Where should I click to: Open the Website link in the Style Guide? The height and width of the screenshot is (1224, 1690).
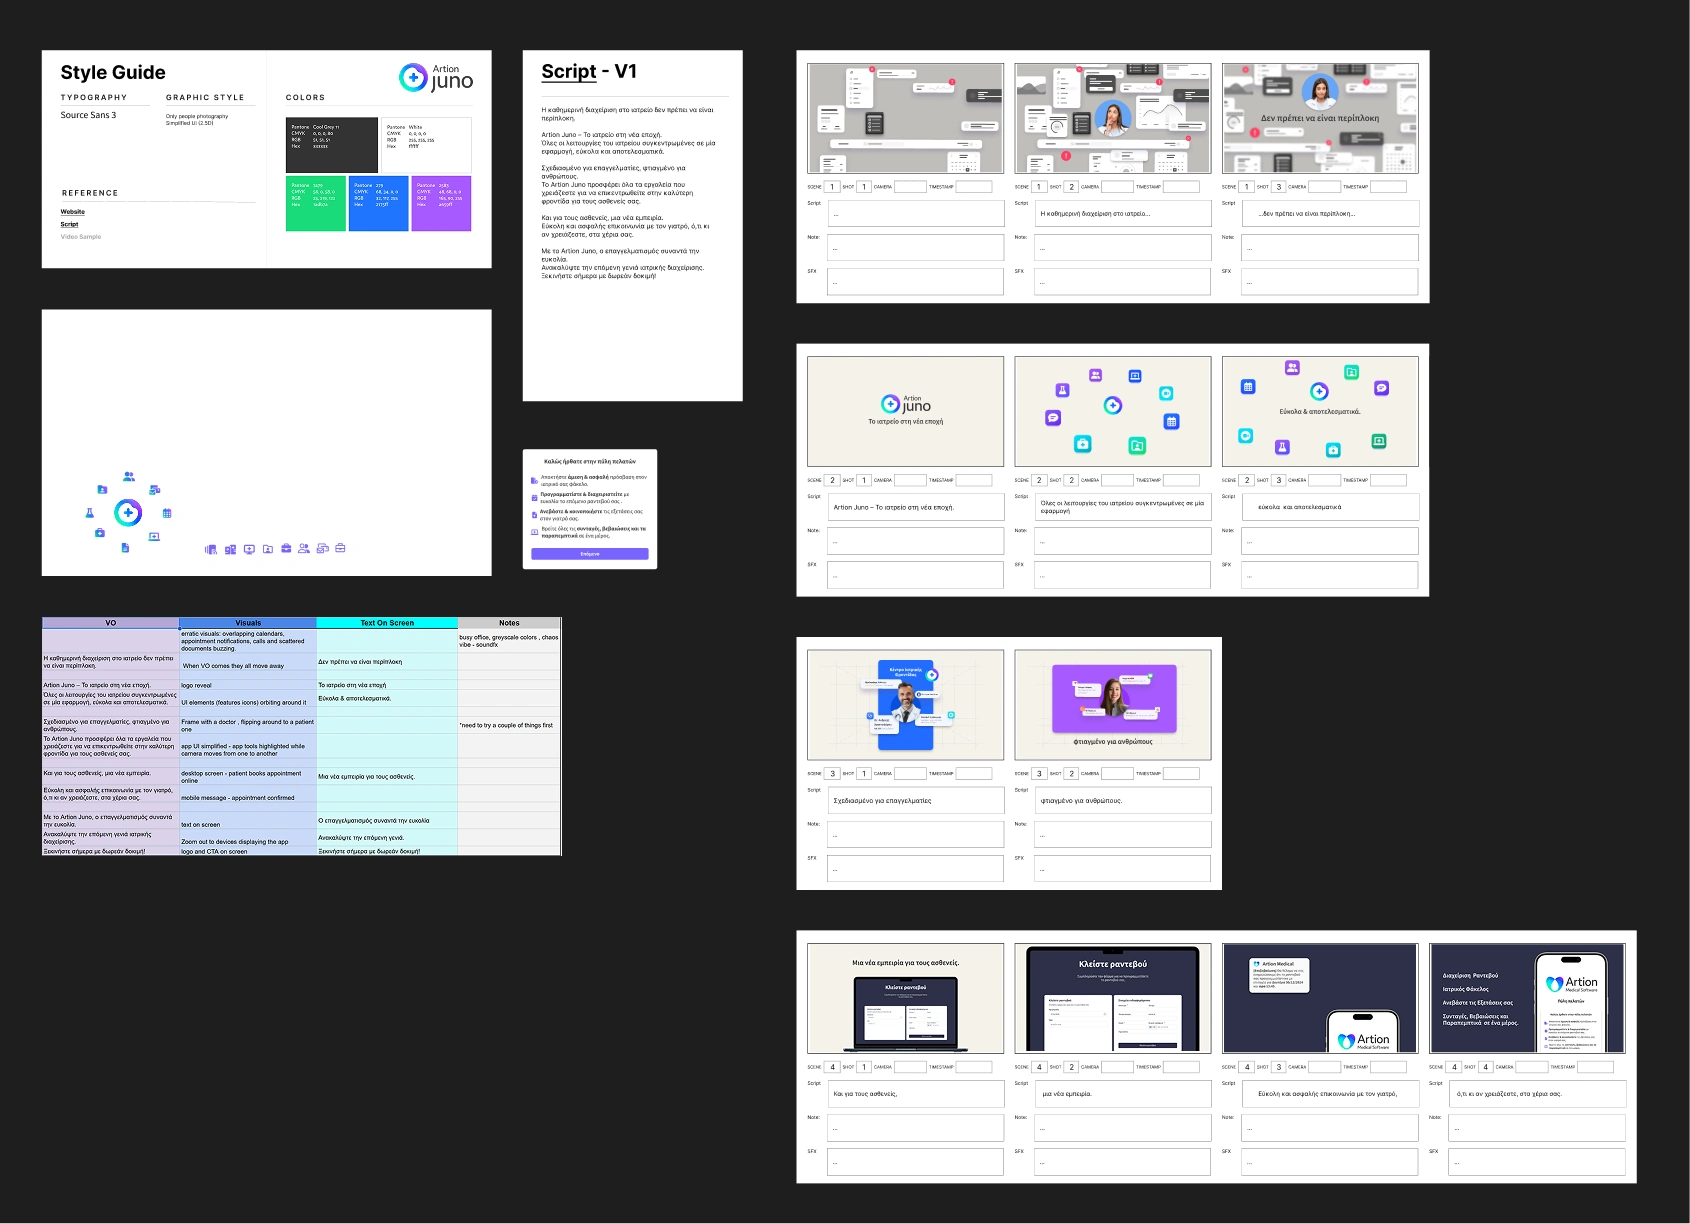coord(72,212)
